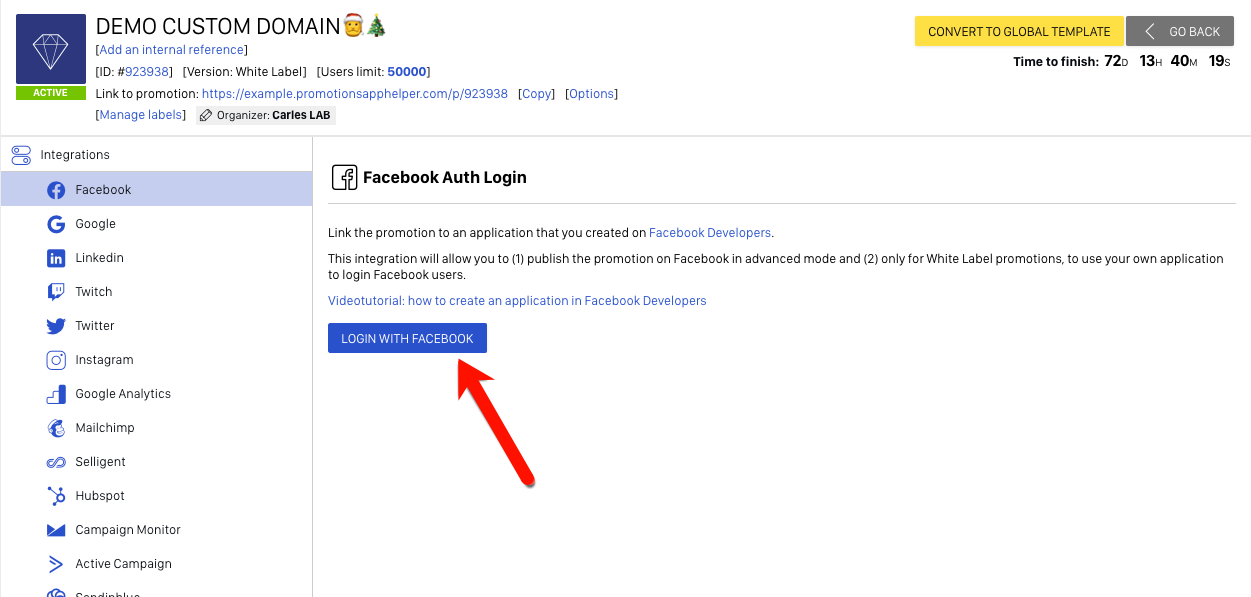Select Google Analytics in the sidebar
The height and width of the screenshot is (597, 1251).
click(x=157, y=394)
